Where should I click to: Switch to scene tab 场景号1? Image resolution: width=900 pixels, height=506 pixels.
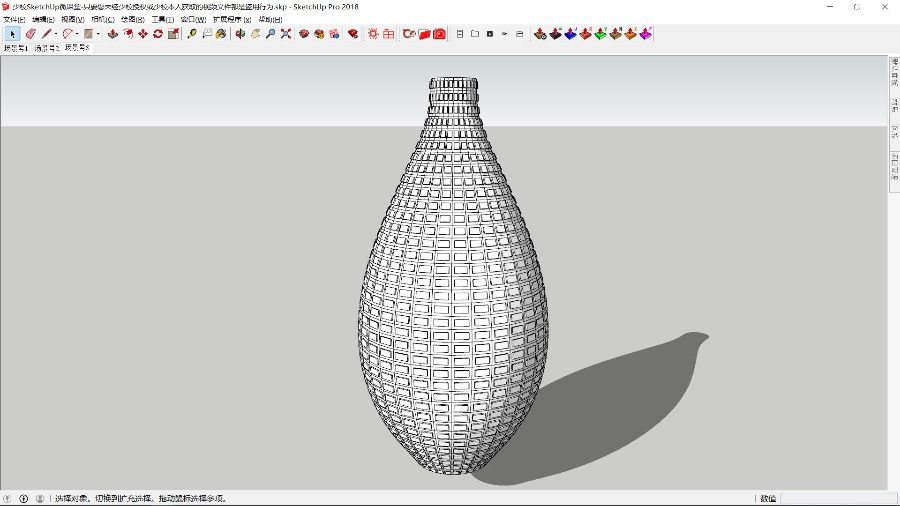pos(16,48)
